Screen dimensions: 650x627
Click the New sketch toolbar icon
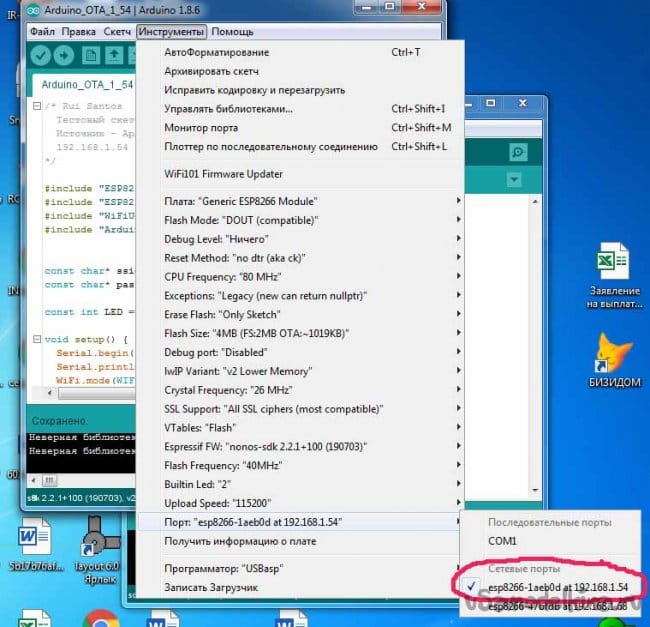[x=92, y=55]
